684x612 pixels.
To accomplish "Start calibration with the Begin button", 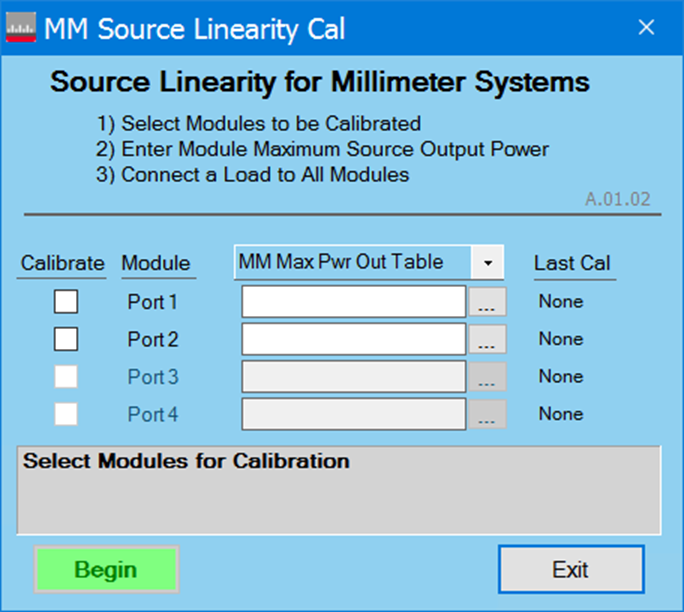I will pyautogui.click(x=106, y=570).
